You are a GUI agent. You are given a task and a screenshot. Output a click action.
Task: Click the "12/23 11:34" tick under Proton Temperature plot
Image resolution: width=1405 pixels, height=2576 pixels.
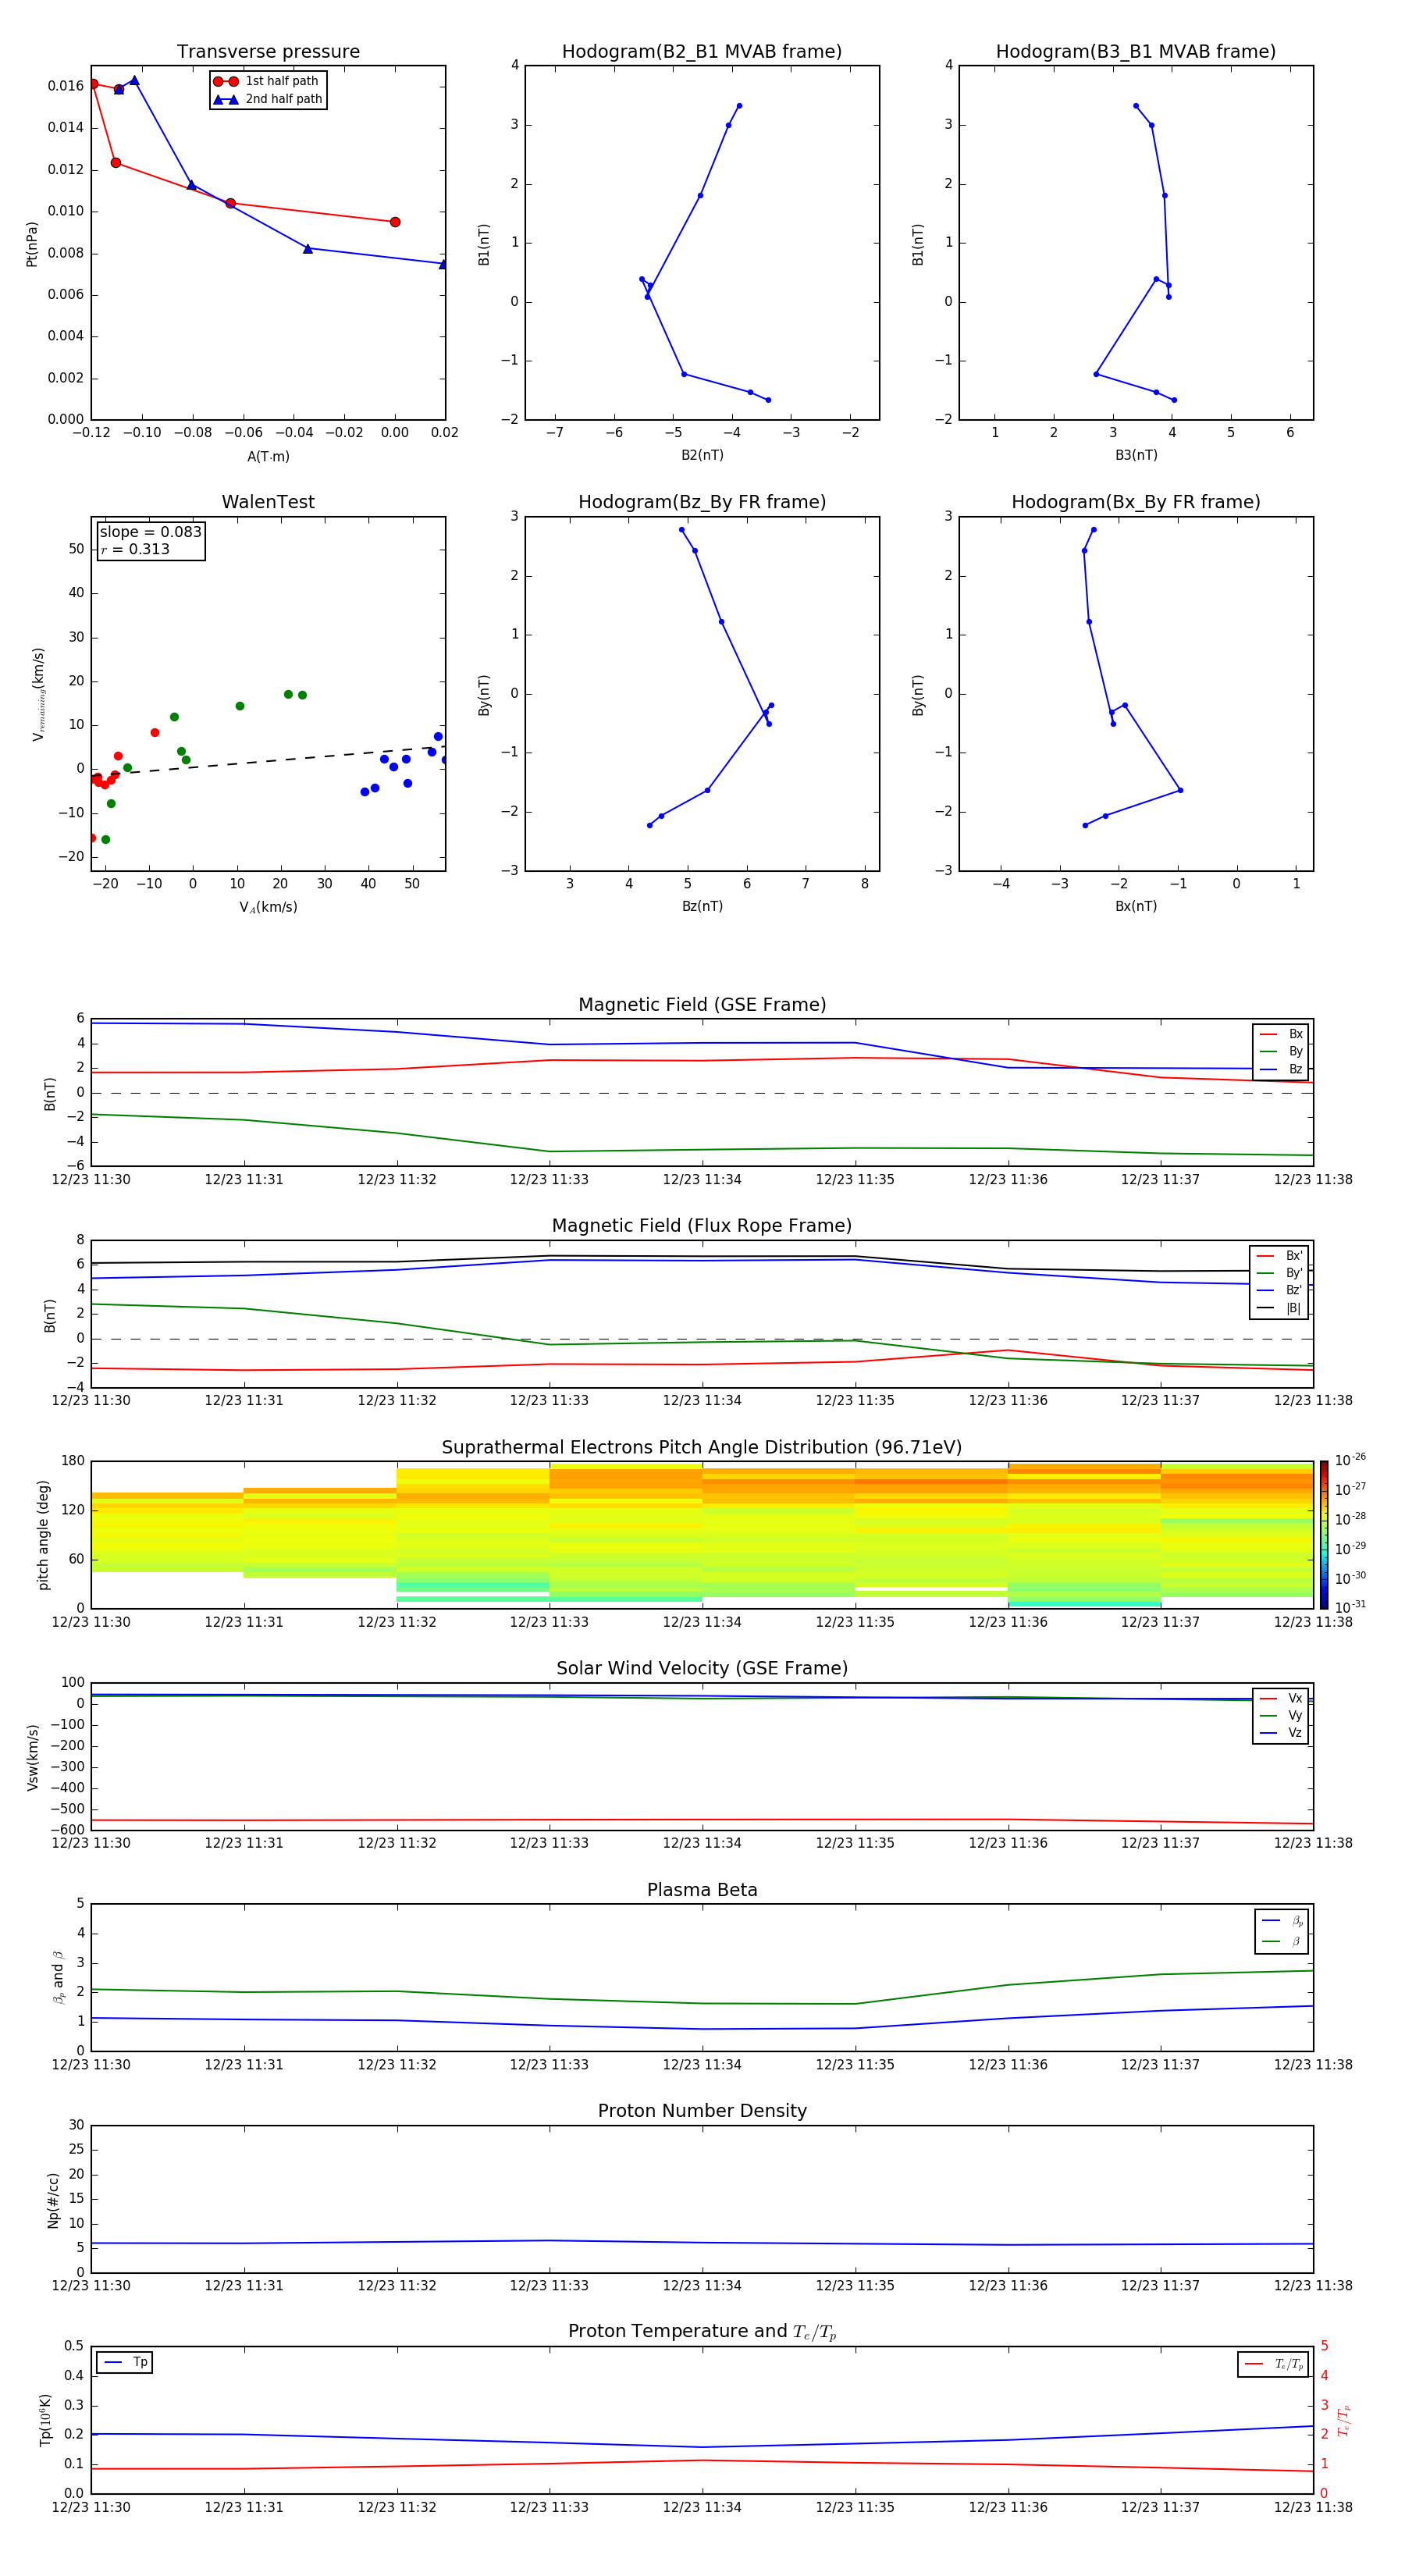pyautogui.click(x=702, y=2507)
